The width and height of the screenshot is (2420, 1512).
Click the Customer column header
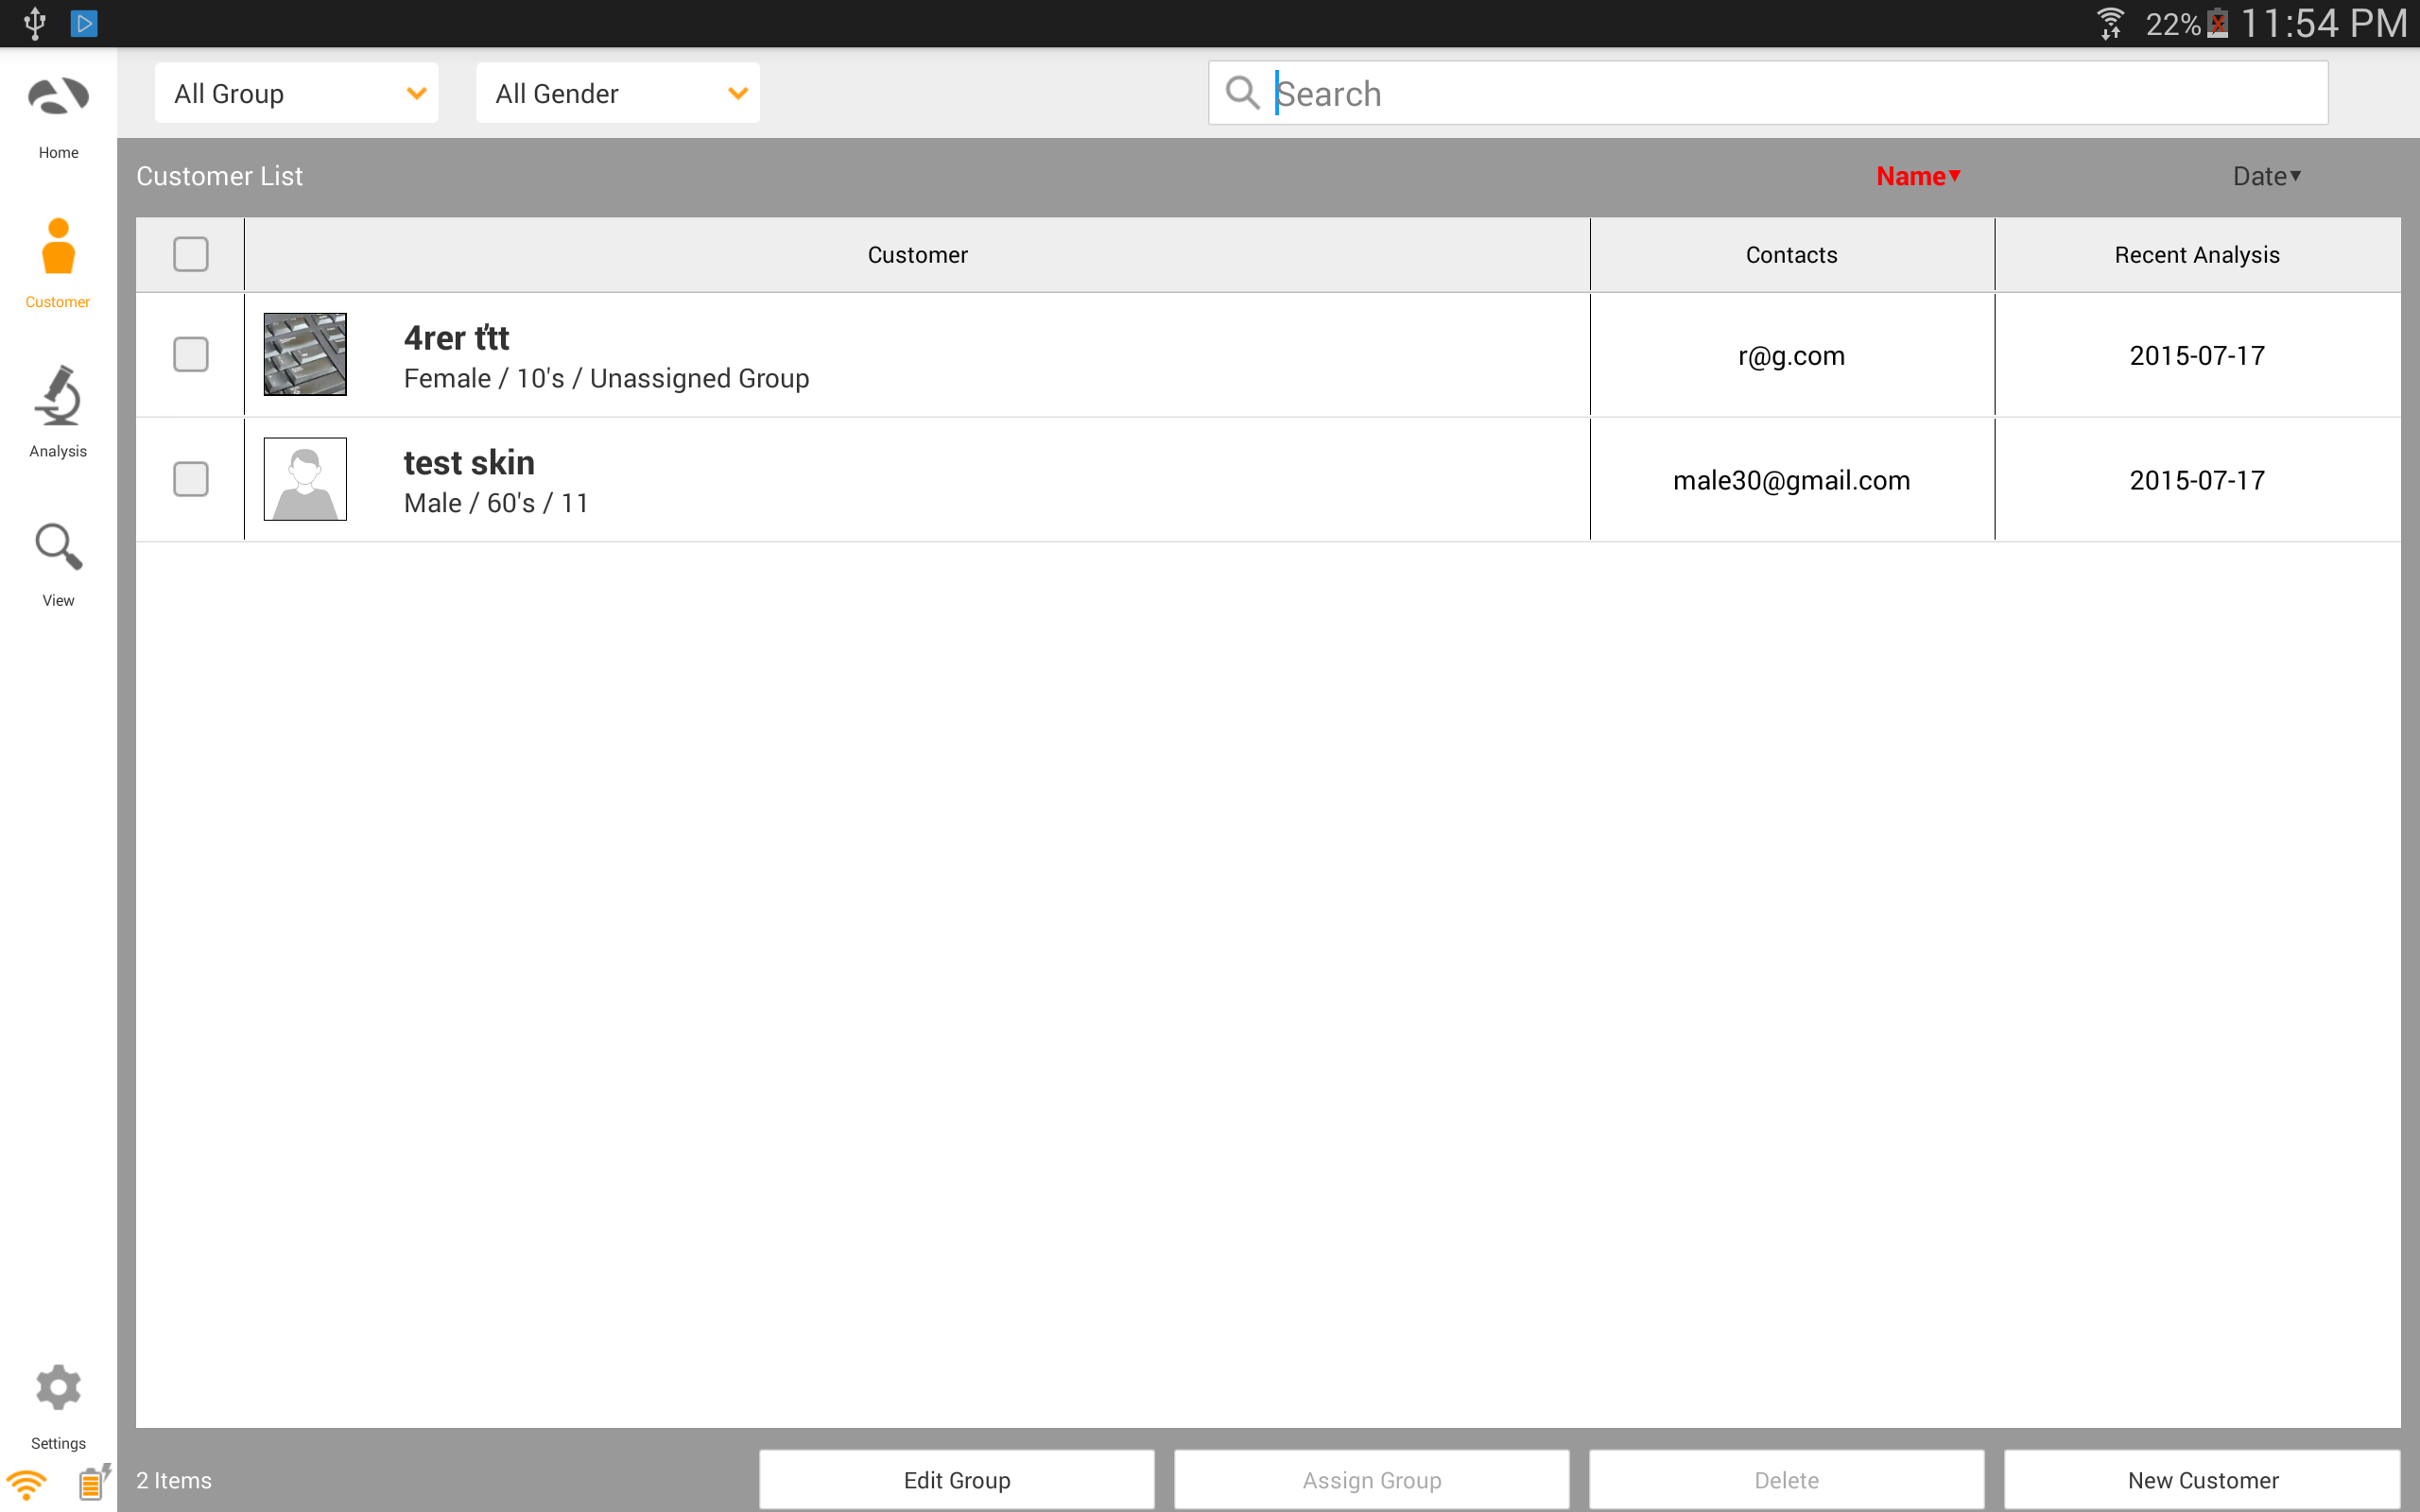(917, 255)
